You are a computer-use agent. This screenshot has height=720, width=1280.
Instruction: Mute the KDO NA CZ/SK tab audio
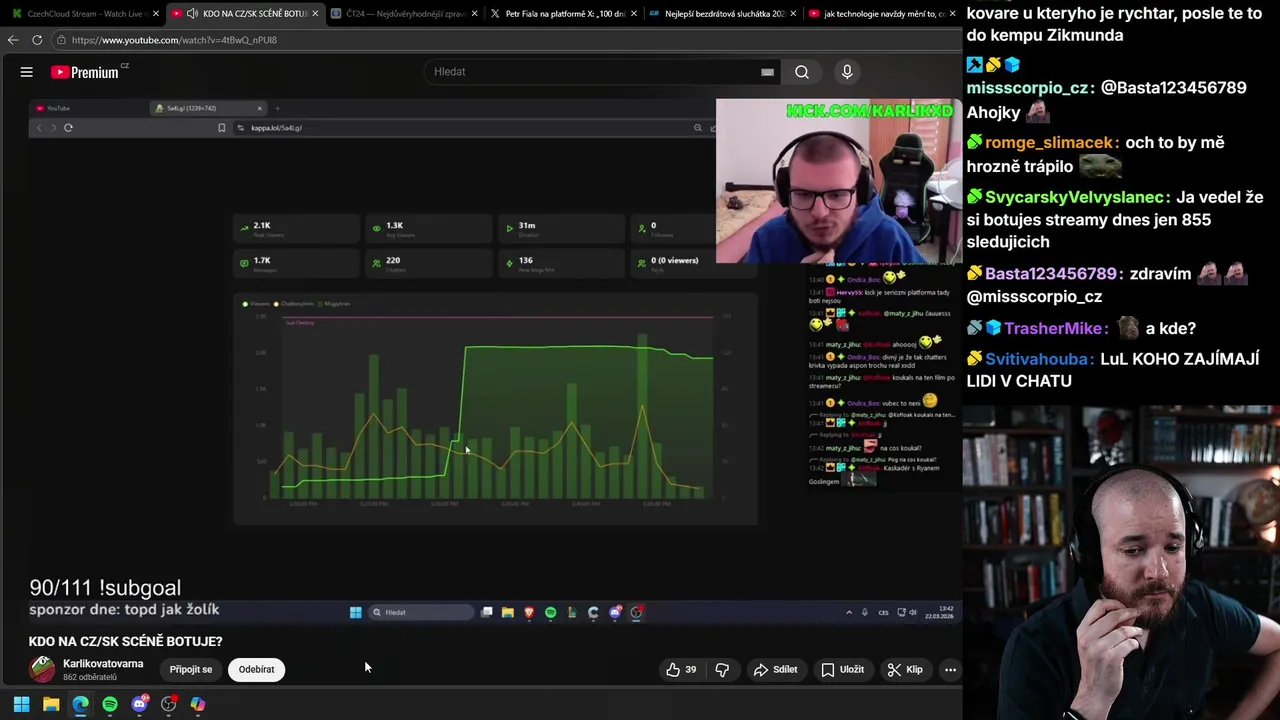192,14
